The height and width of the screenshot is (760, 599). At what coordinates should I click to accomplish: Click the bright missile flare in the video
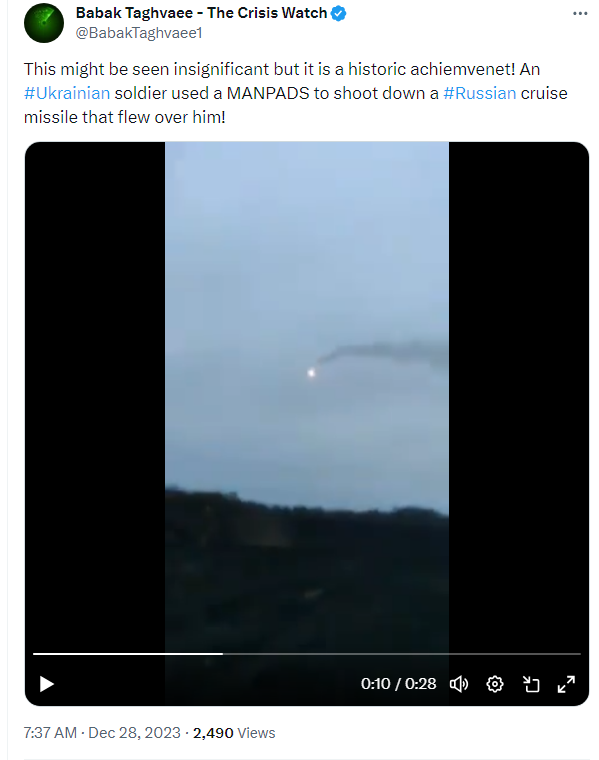[x=311, y=373]
